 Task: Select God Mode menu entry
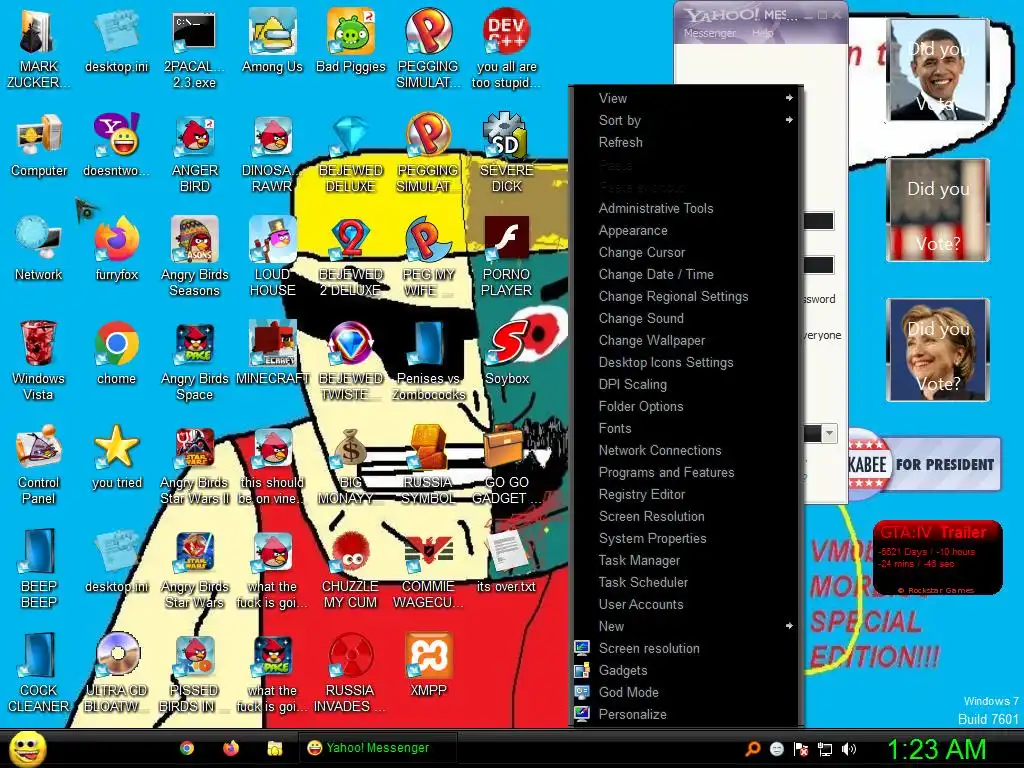[686, 692]
